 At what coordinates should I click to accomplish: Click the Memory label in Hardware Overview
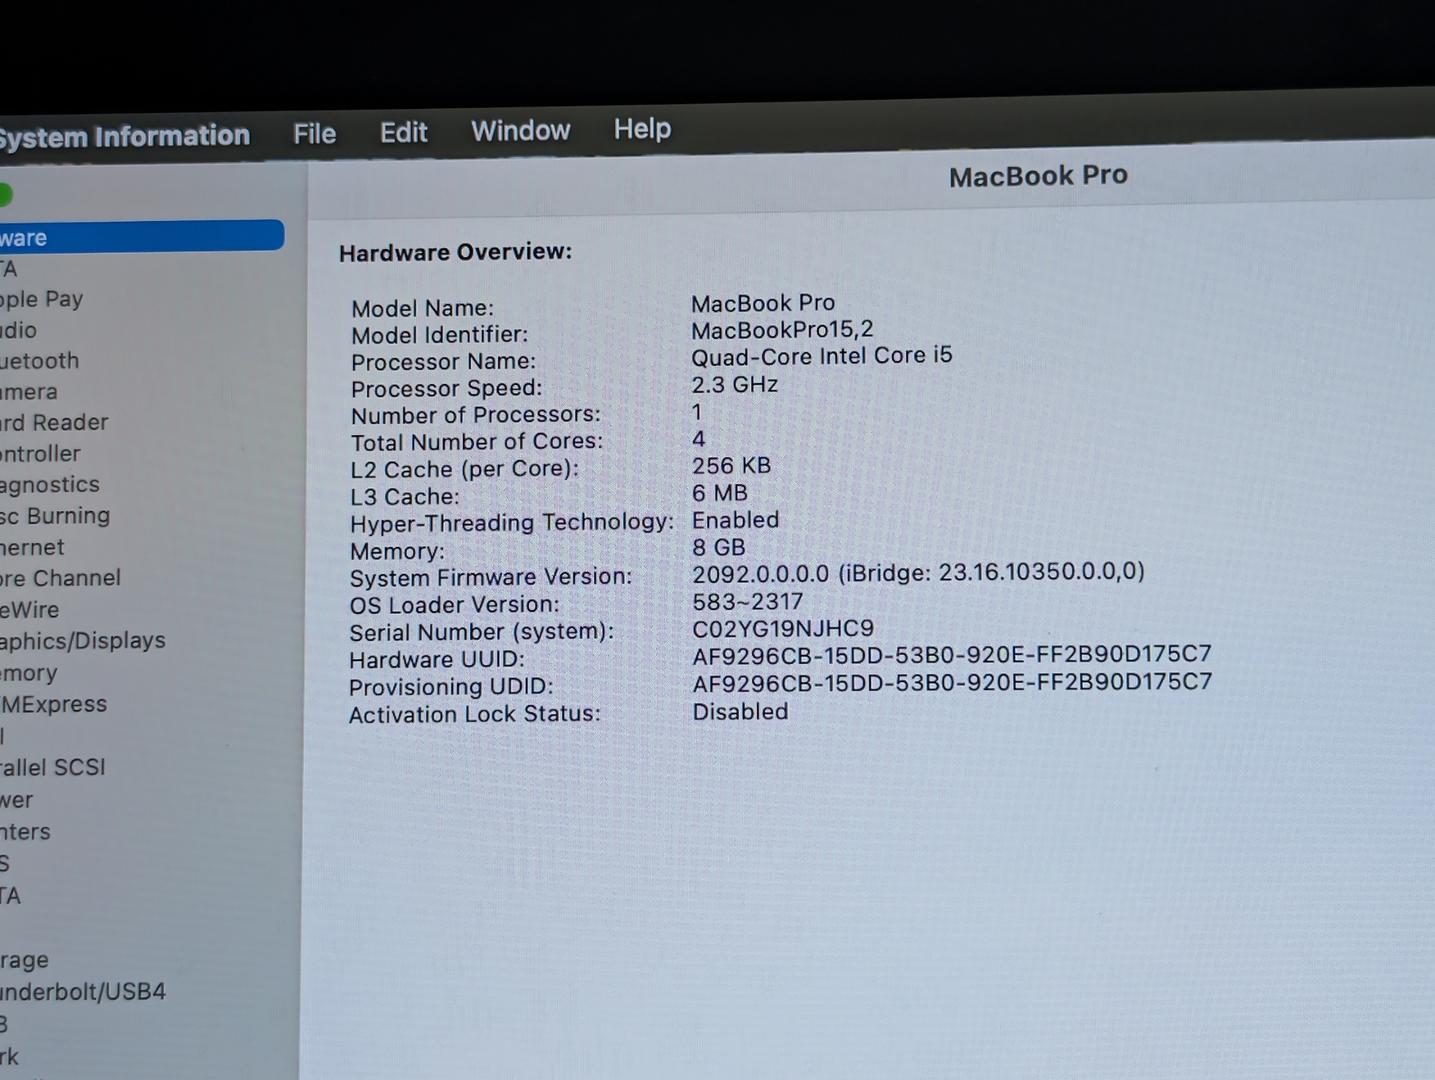(397, 551)
